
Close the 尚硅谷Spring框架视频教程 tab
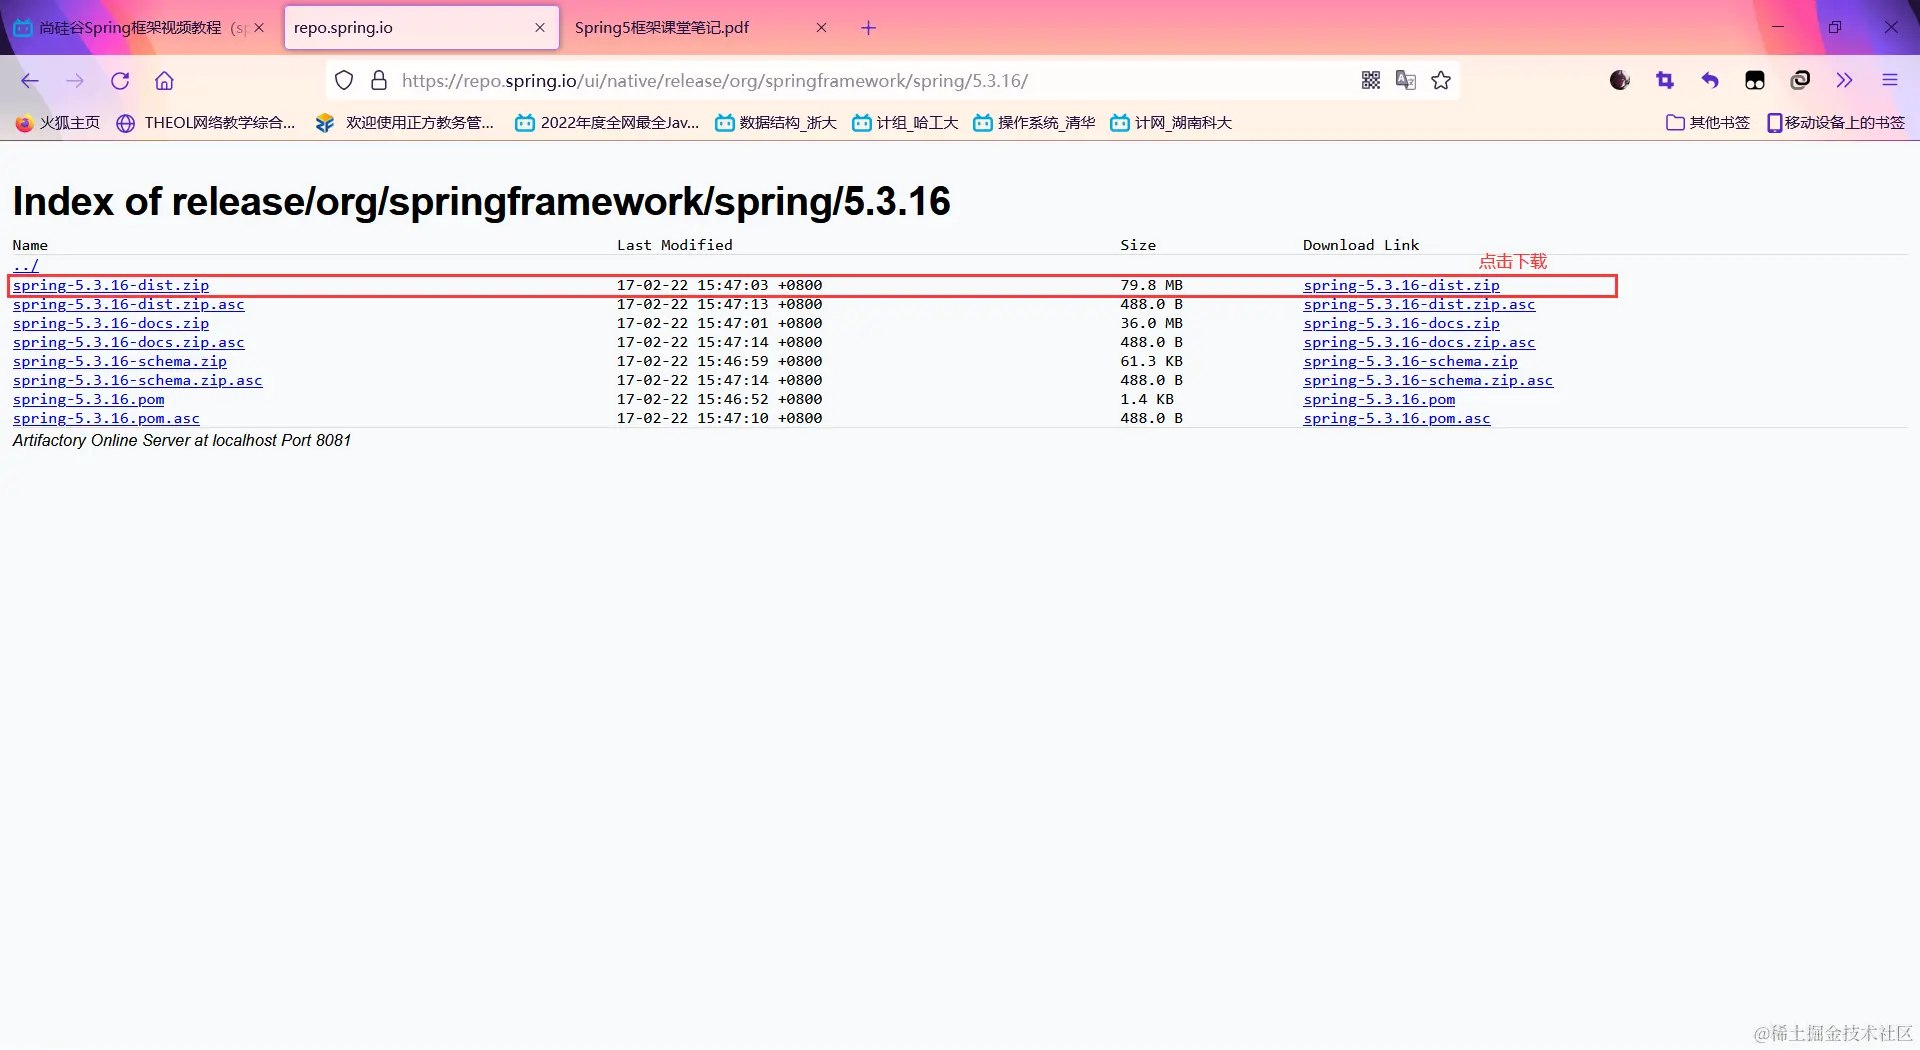click(259, 28)
